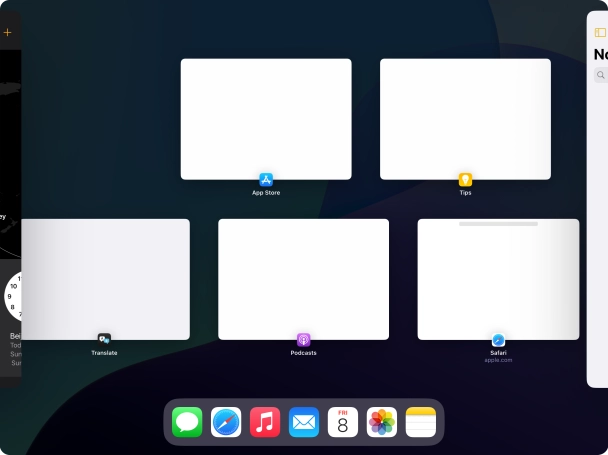This screenshot has height=455, width=608.
Task: Click the yellow plus button at top left
Action: [x=7, y=33]
